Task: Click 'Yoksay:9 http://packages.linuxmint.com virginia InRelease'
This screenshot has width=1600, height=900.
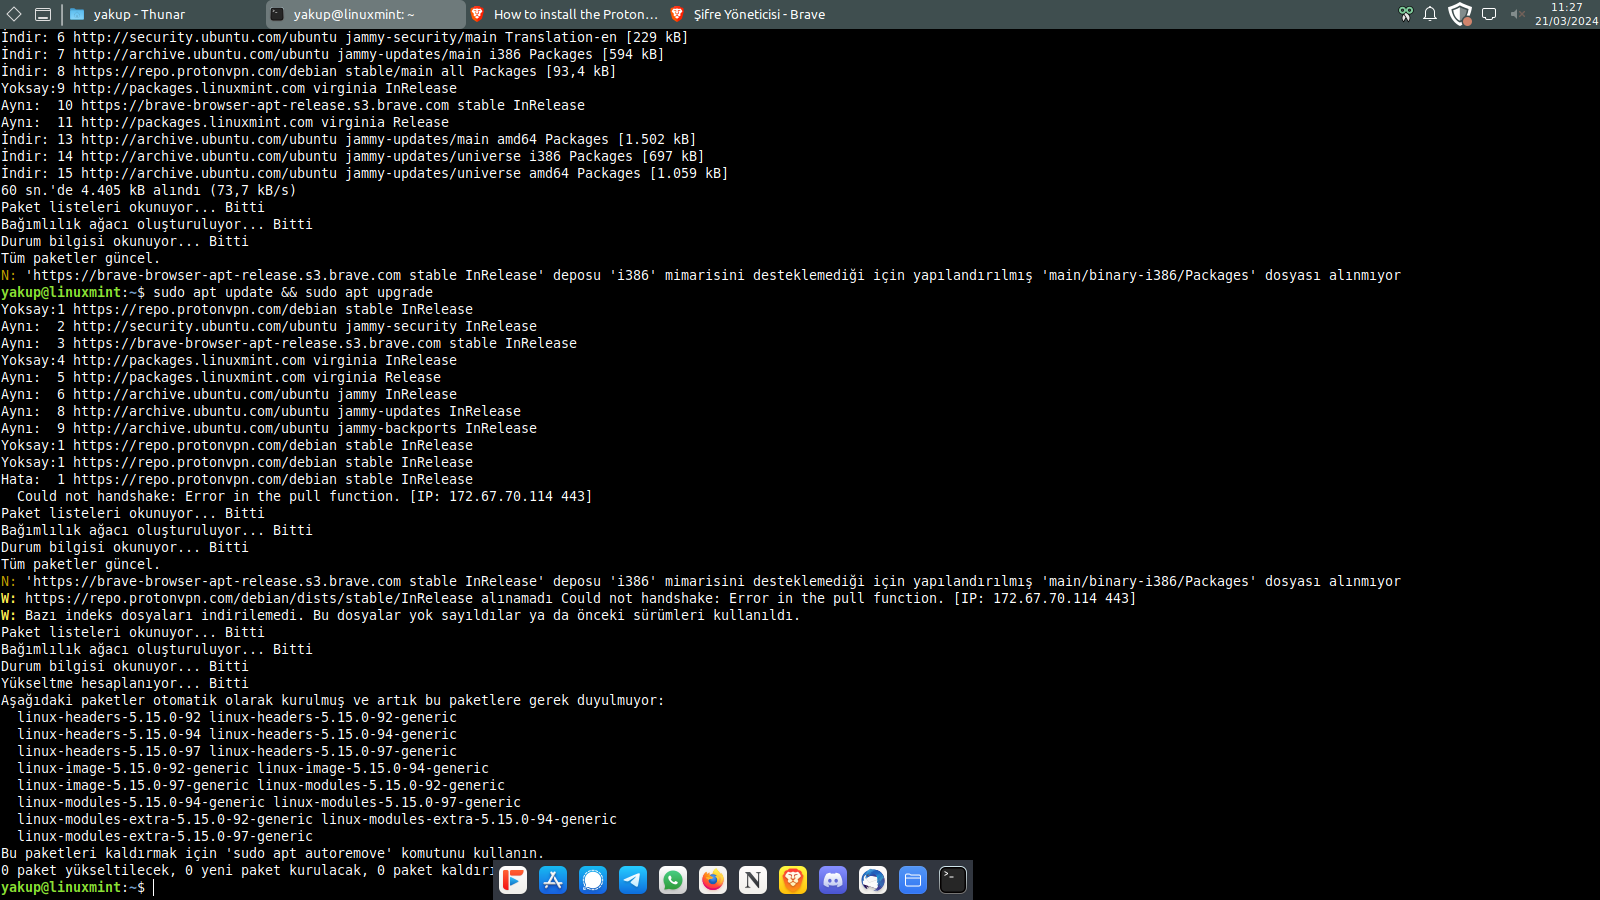Action: tap(229, 88)
